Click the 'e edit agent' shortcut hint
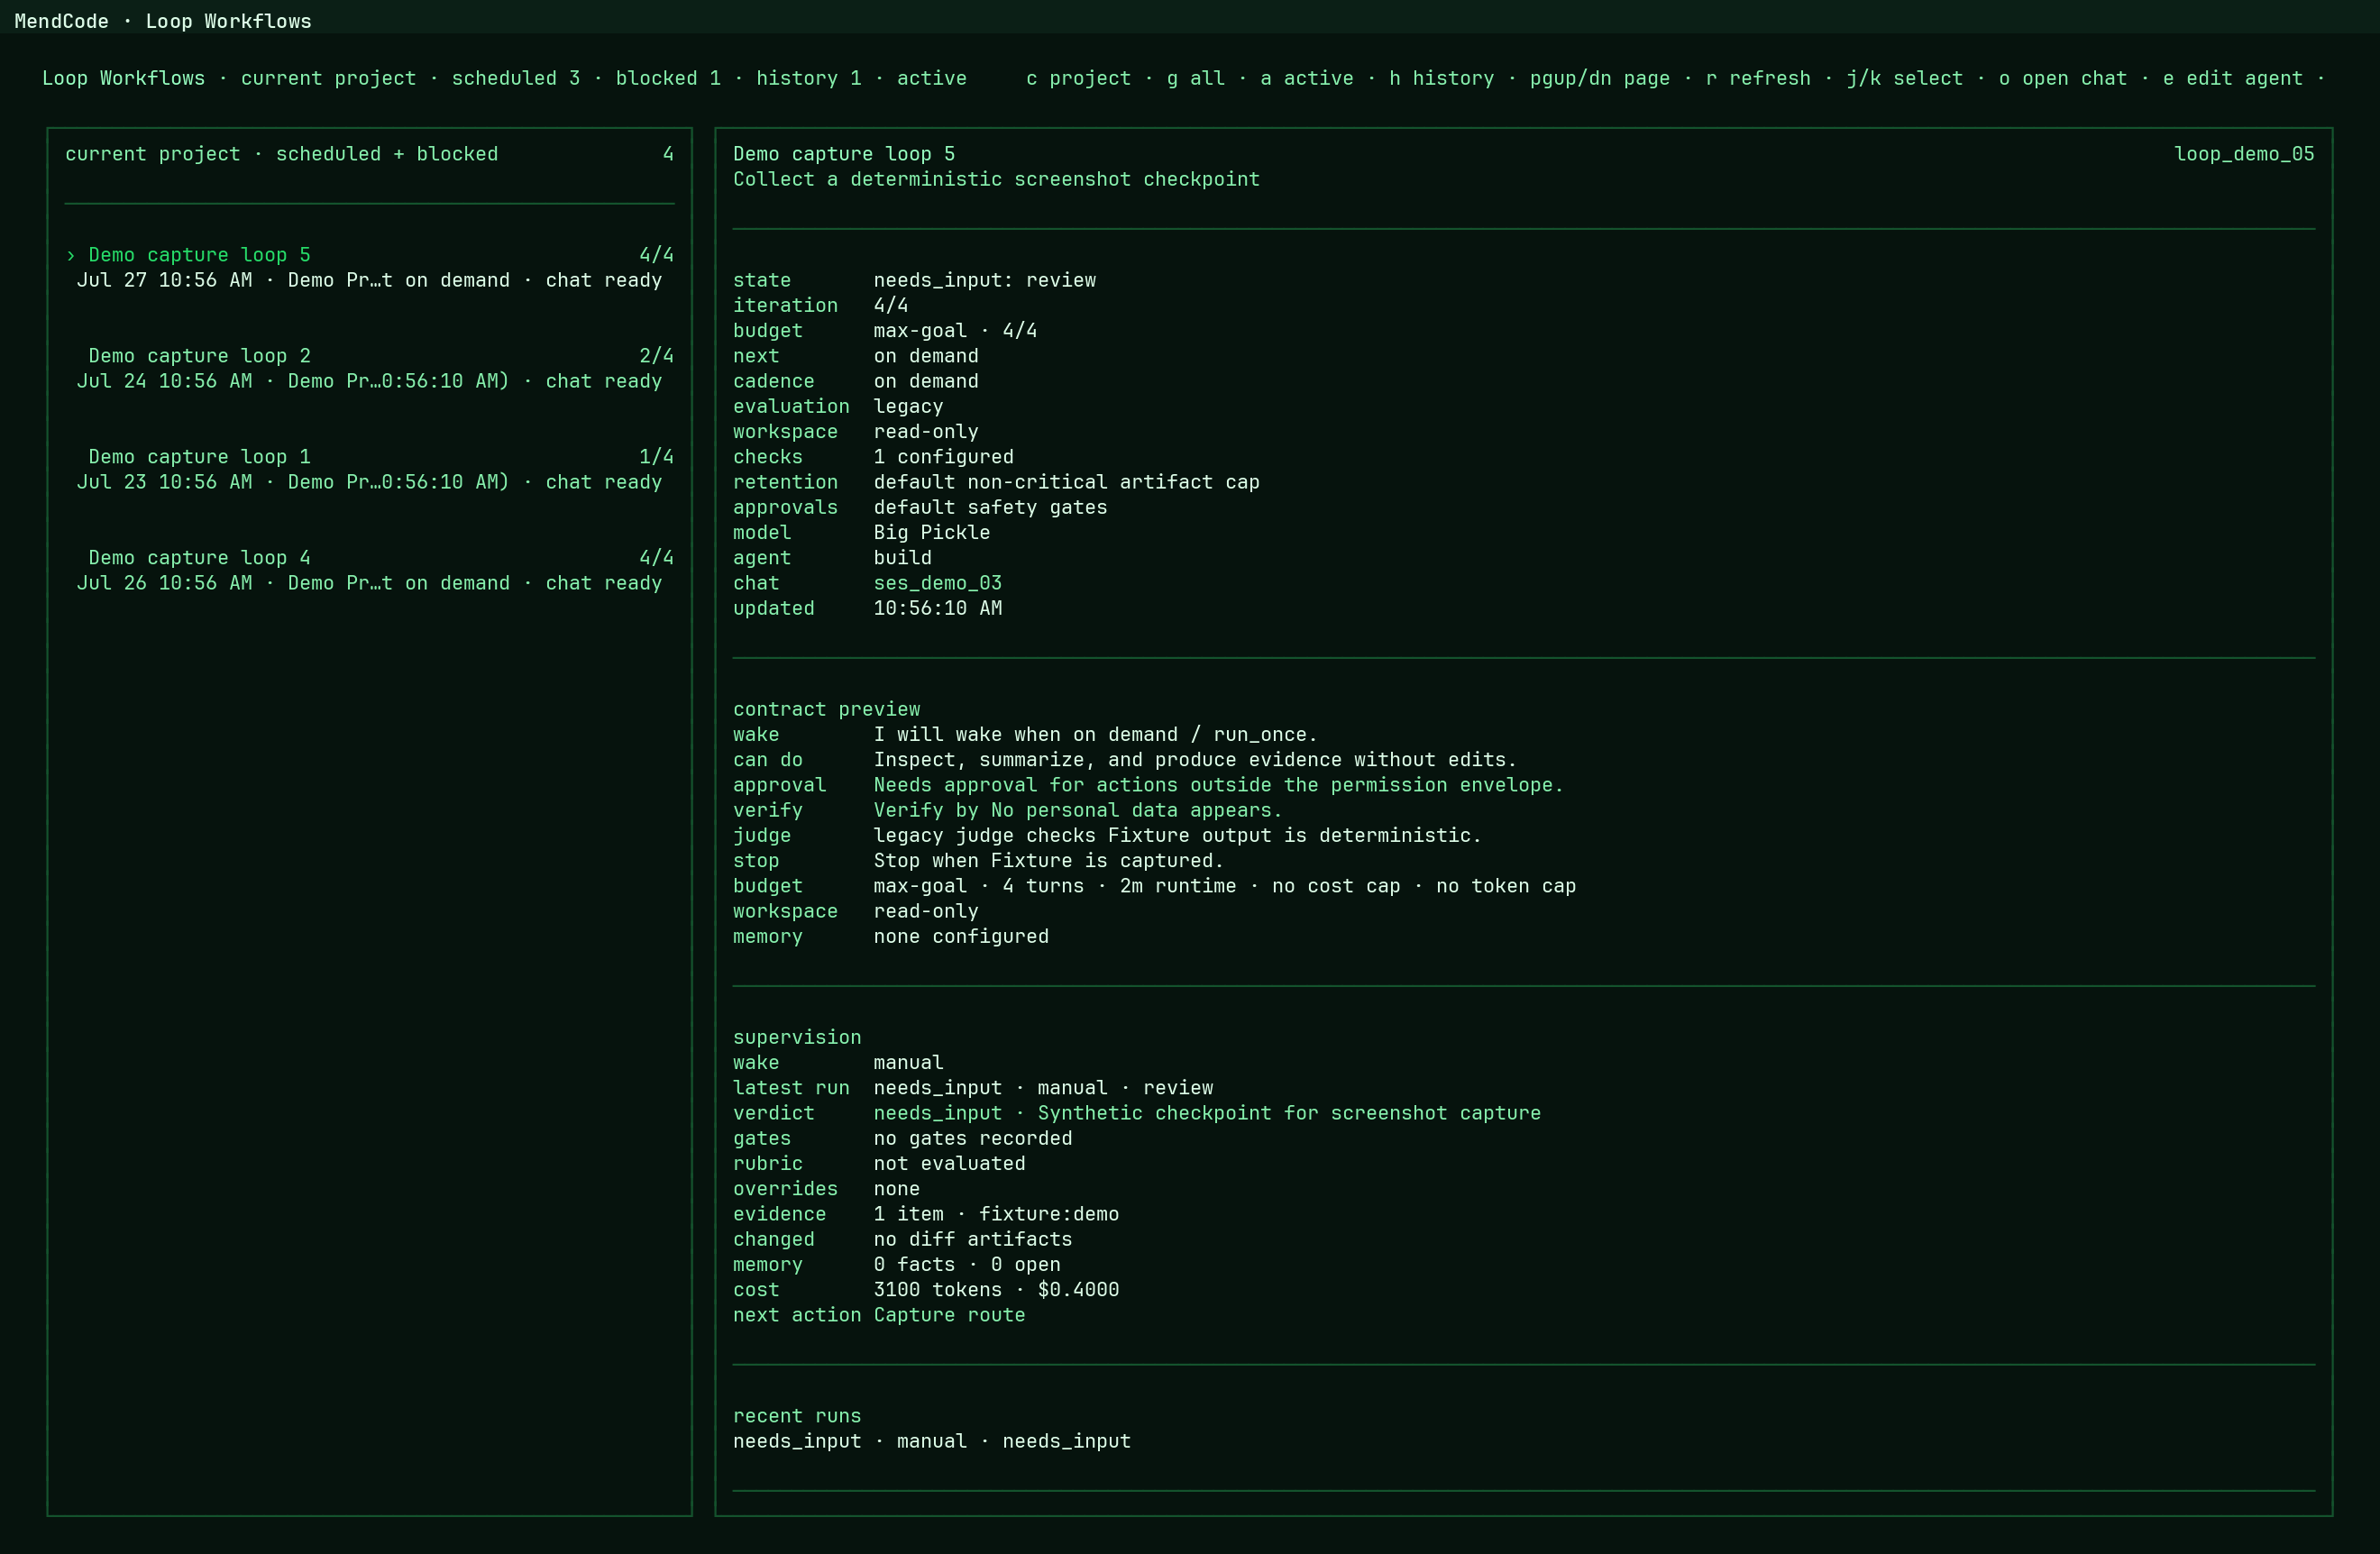2380x1554 pixels. (x=2232, y=78)
